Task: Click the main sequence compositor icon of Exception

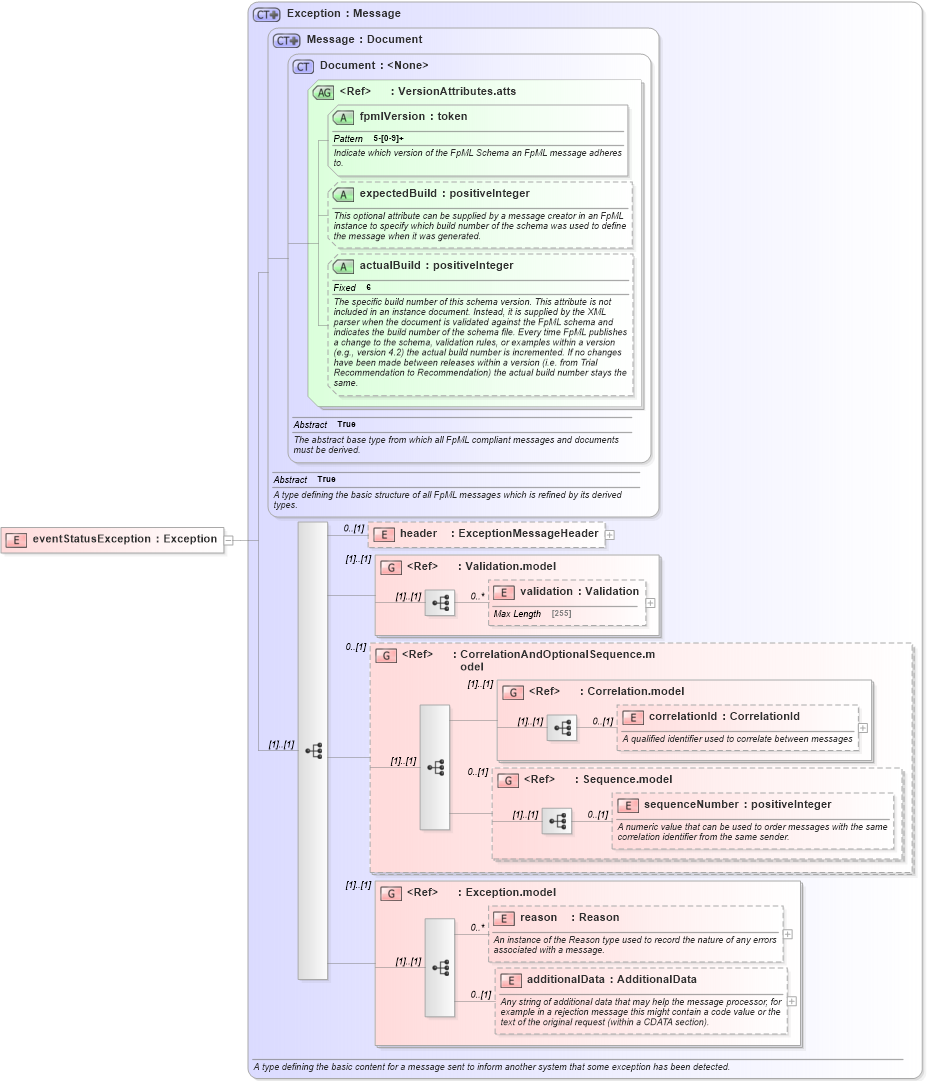Action: (x=313, y=751)
